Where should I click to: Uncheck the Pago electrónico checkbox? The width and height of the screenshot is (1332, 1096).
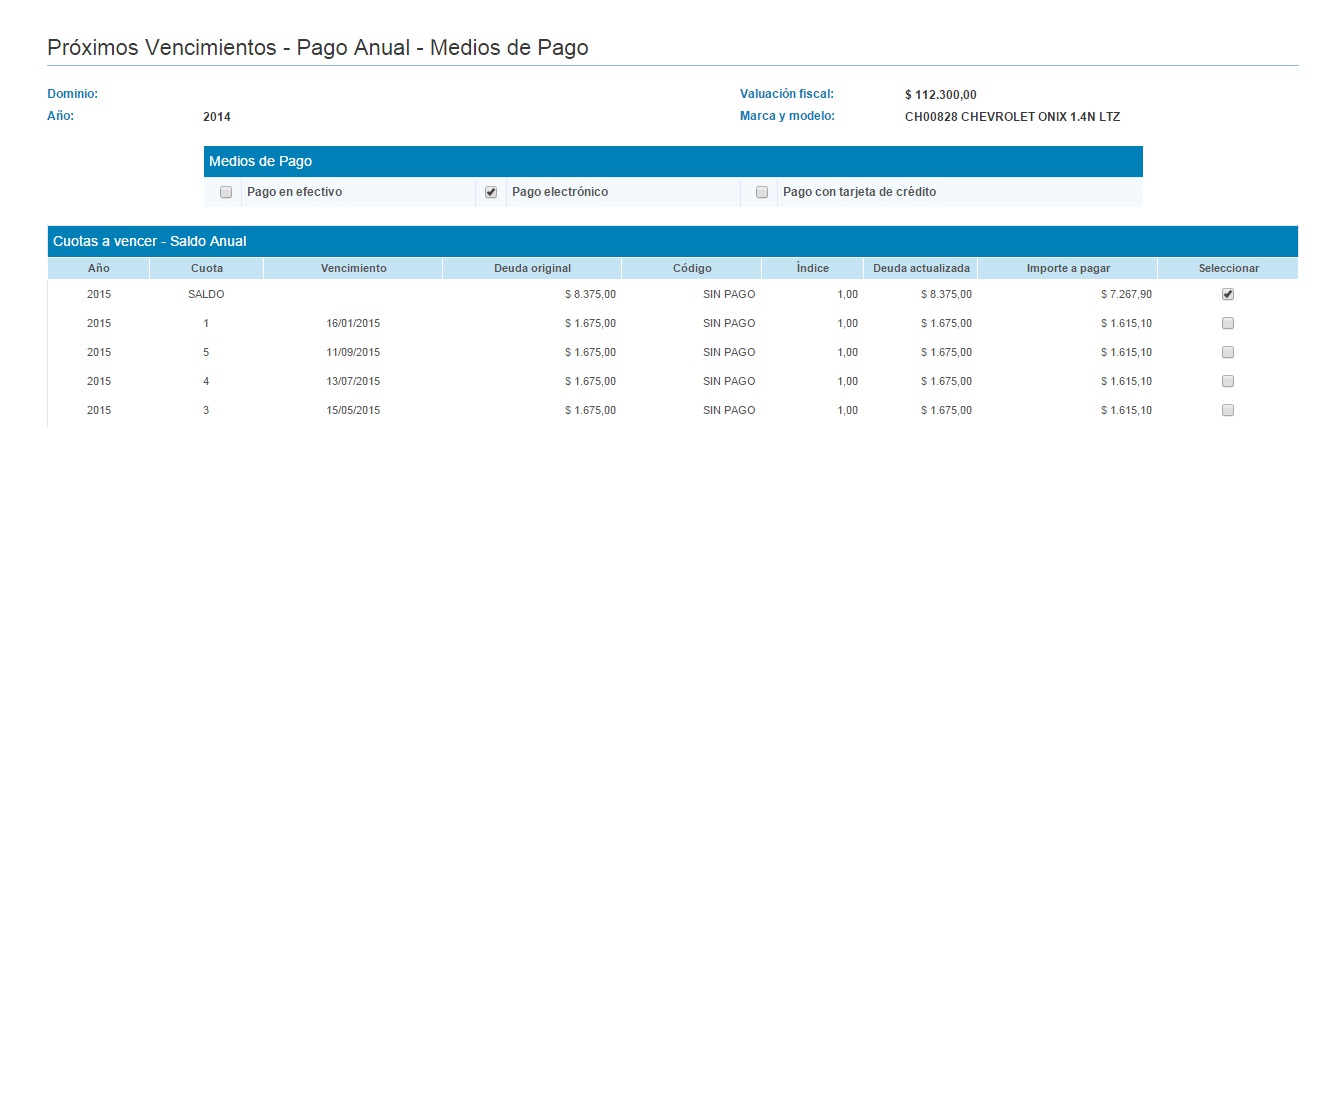tap(491, 192)
